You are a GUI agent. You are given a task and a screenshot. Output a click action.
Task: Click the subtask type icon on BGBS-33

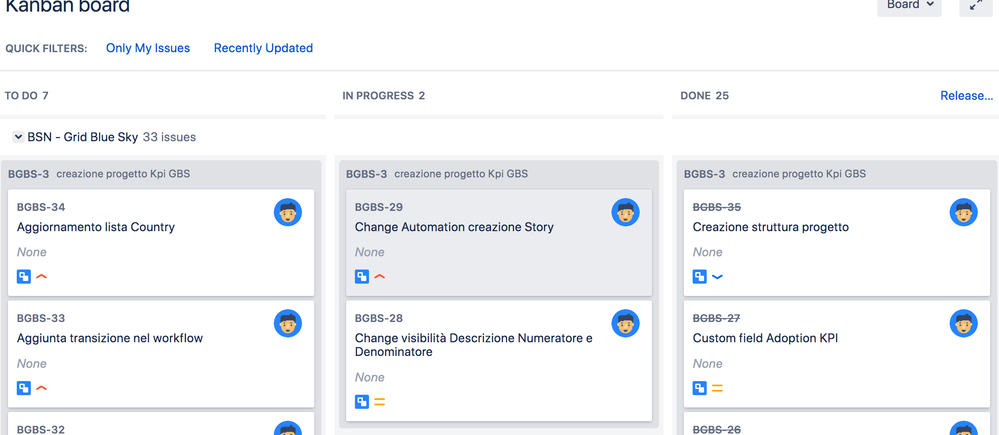24,388
